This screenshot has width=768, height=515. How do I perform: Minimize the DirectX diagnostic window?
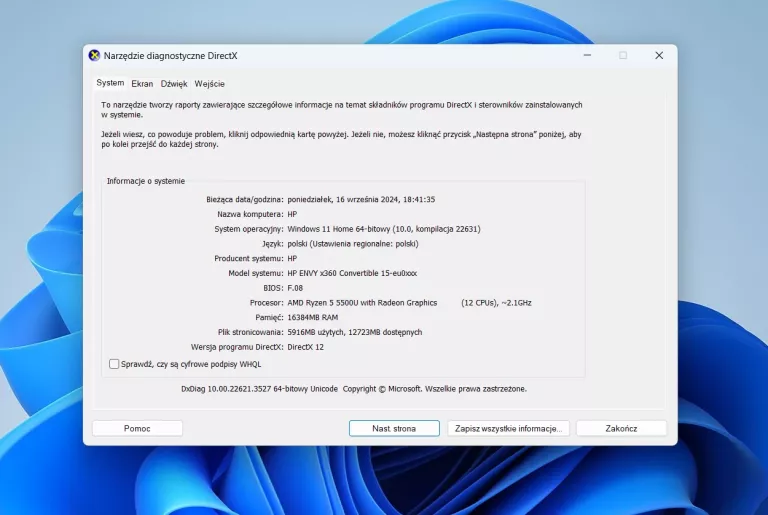point(586,56)
